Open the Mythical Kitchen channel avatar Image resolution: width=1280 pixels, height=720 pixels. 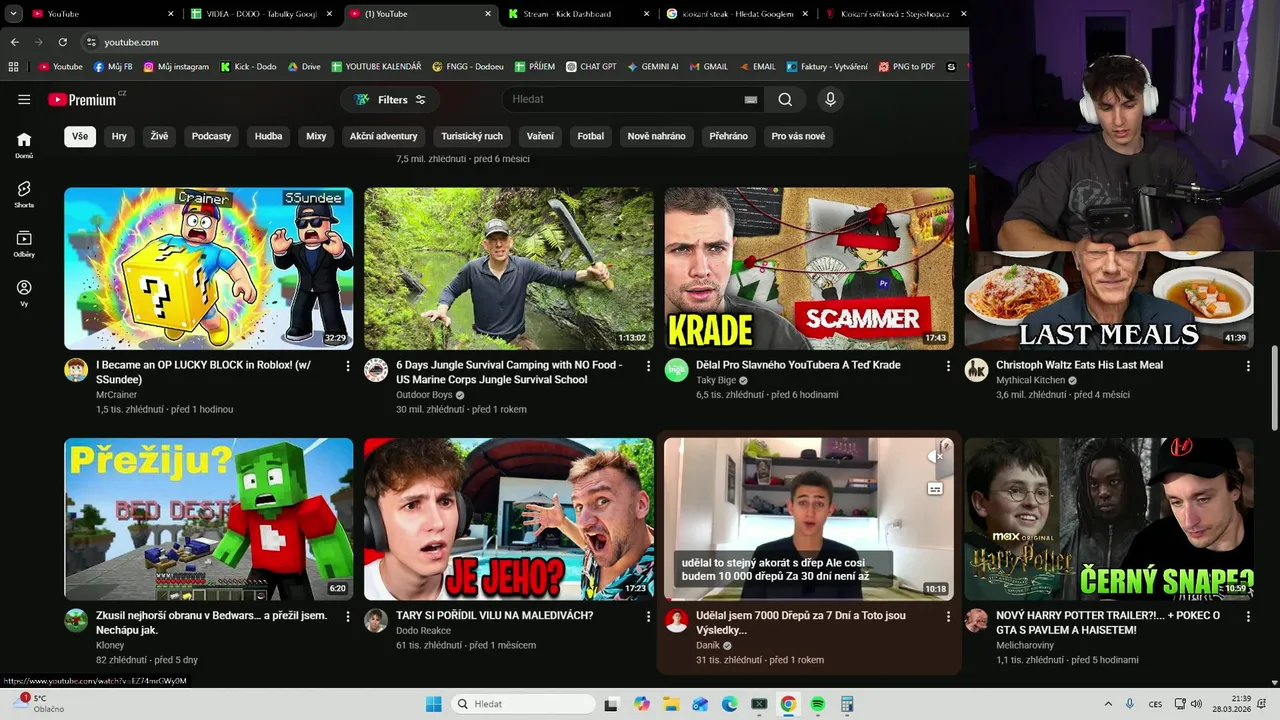pos(976,370)
